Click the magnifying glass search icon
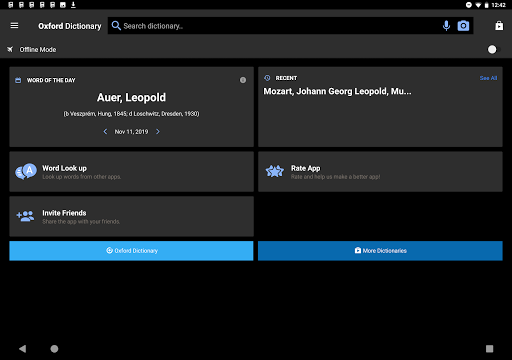 (x=116, y=26)
